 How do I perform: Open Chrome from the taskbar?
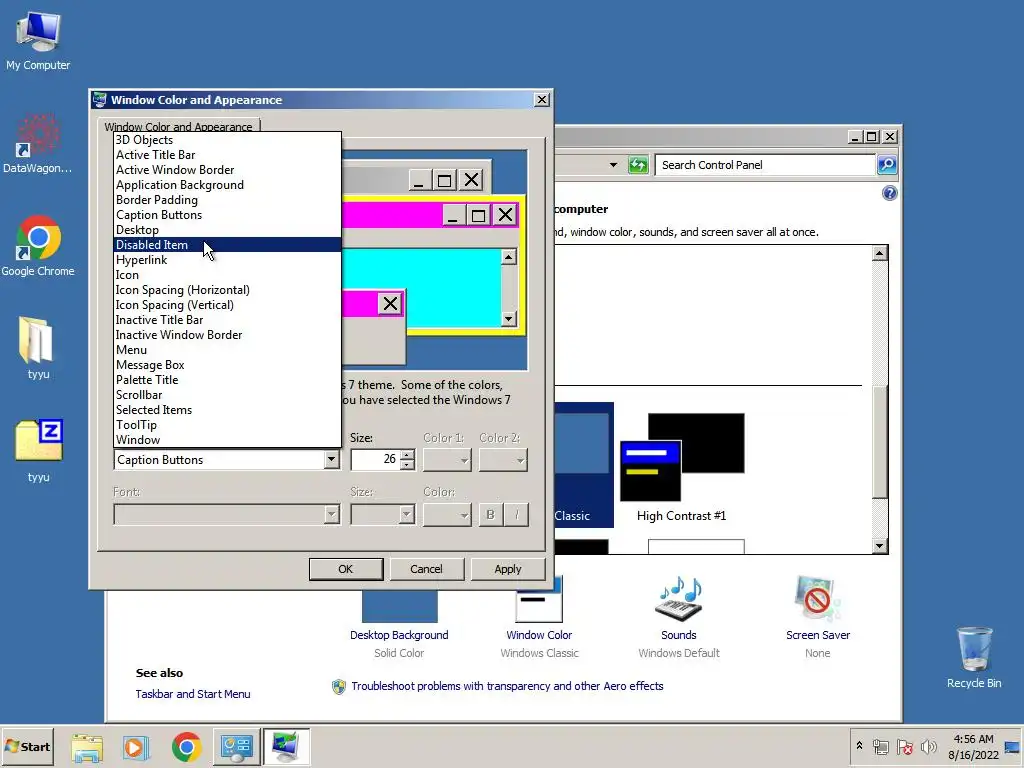[x=186, y=747]
